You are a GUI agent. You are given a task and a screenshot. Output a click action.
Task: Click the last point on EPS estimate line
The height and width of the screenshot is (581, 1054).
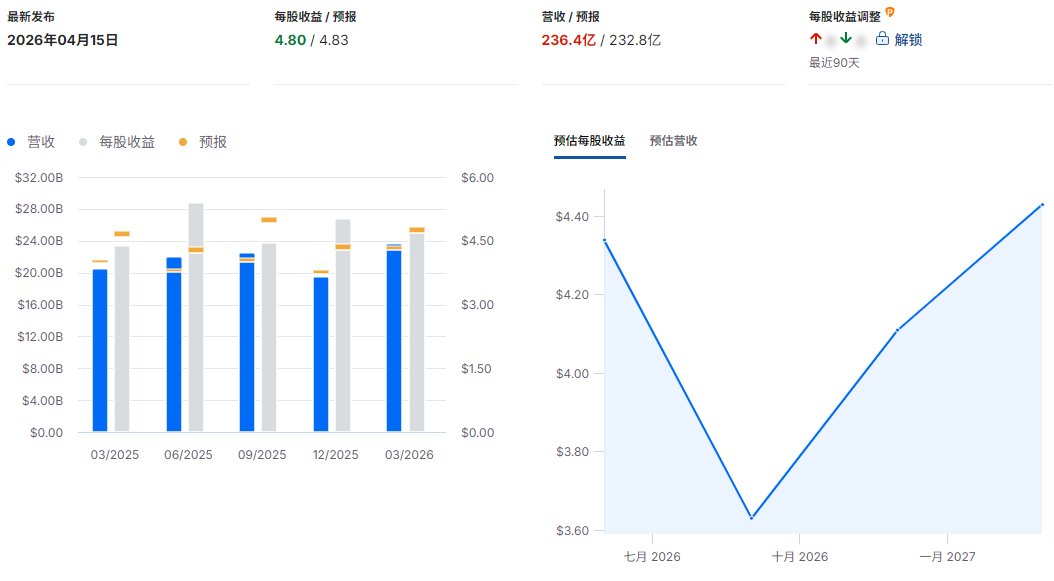(1043, 204)
